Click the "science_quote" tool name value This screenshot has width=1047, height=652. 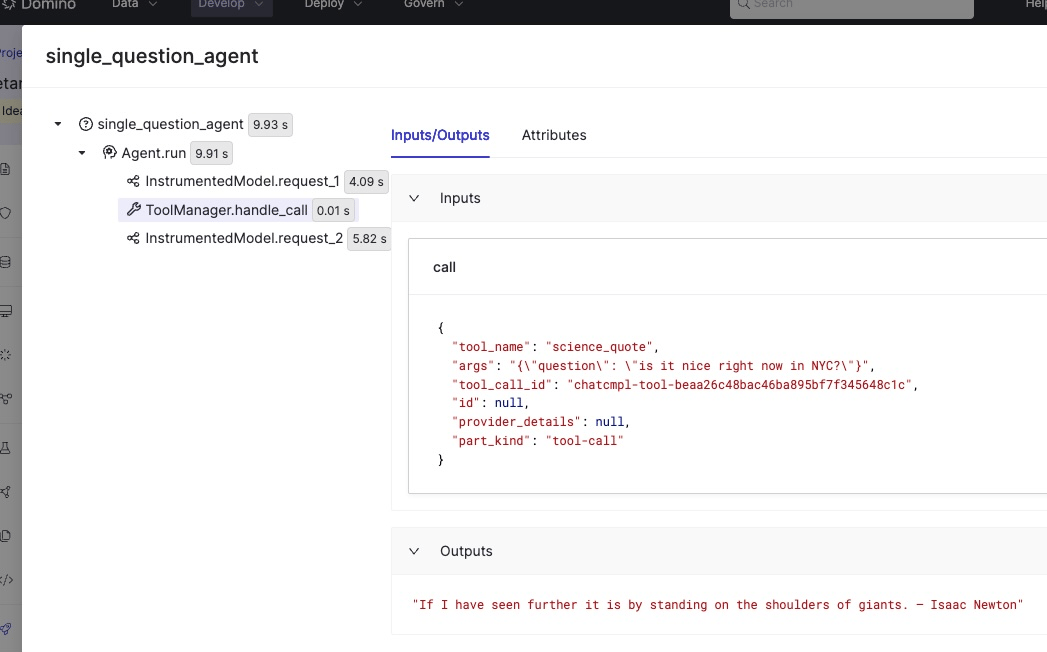coord(599,347)
